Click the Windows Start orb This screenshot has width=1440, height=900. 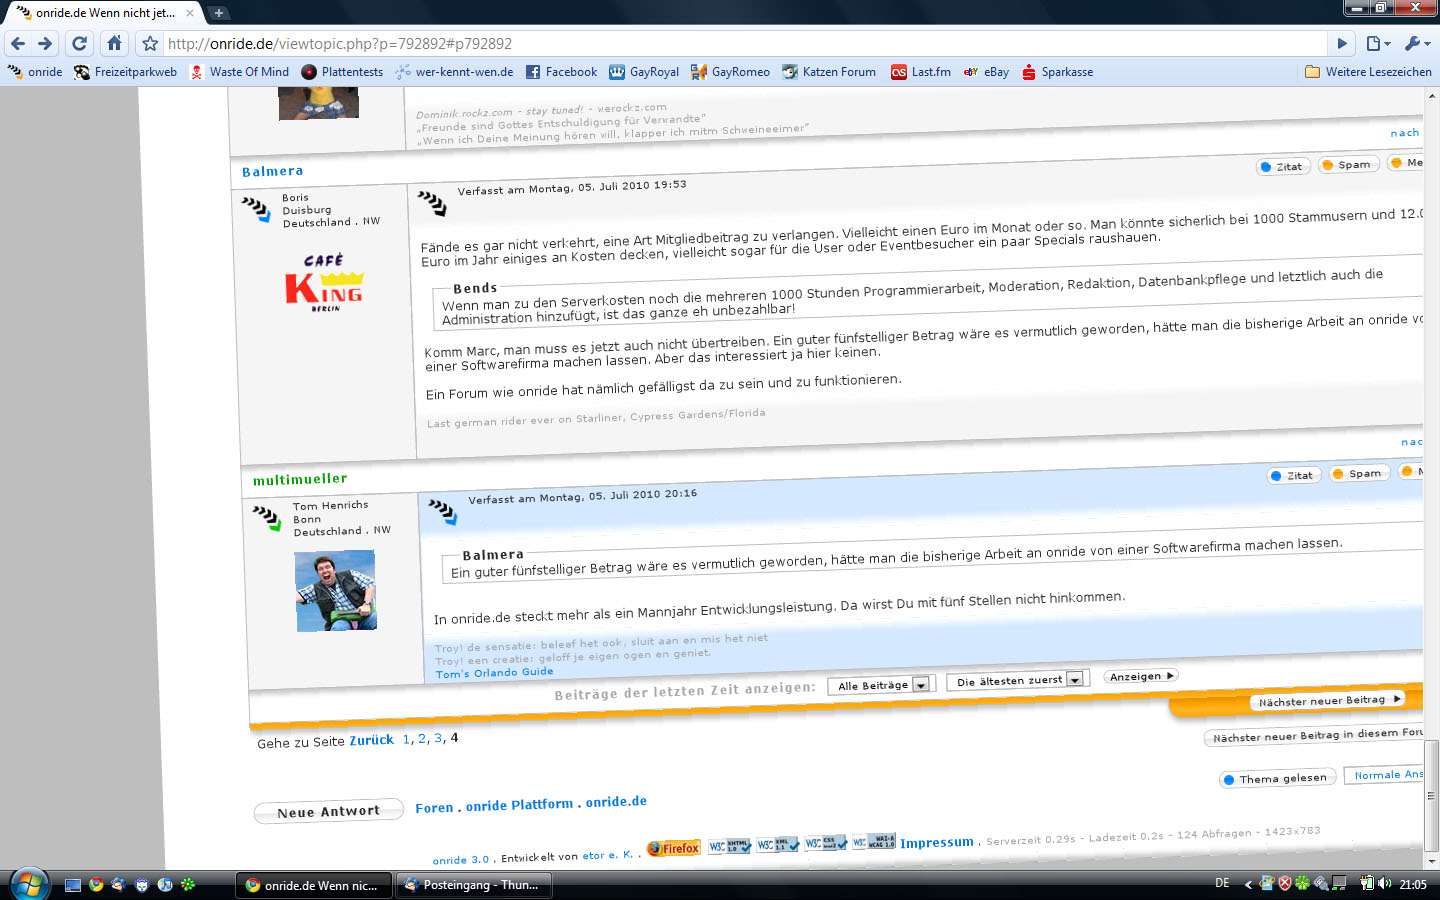pos(28,884)
